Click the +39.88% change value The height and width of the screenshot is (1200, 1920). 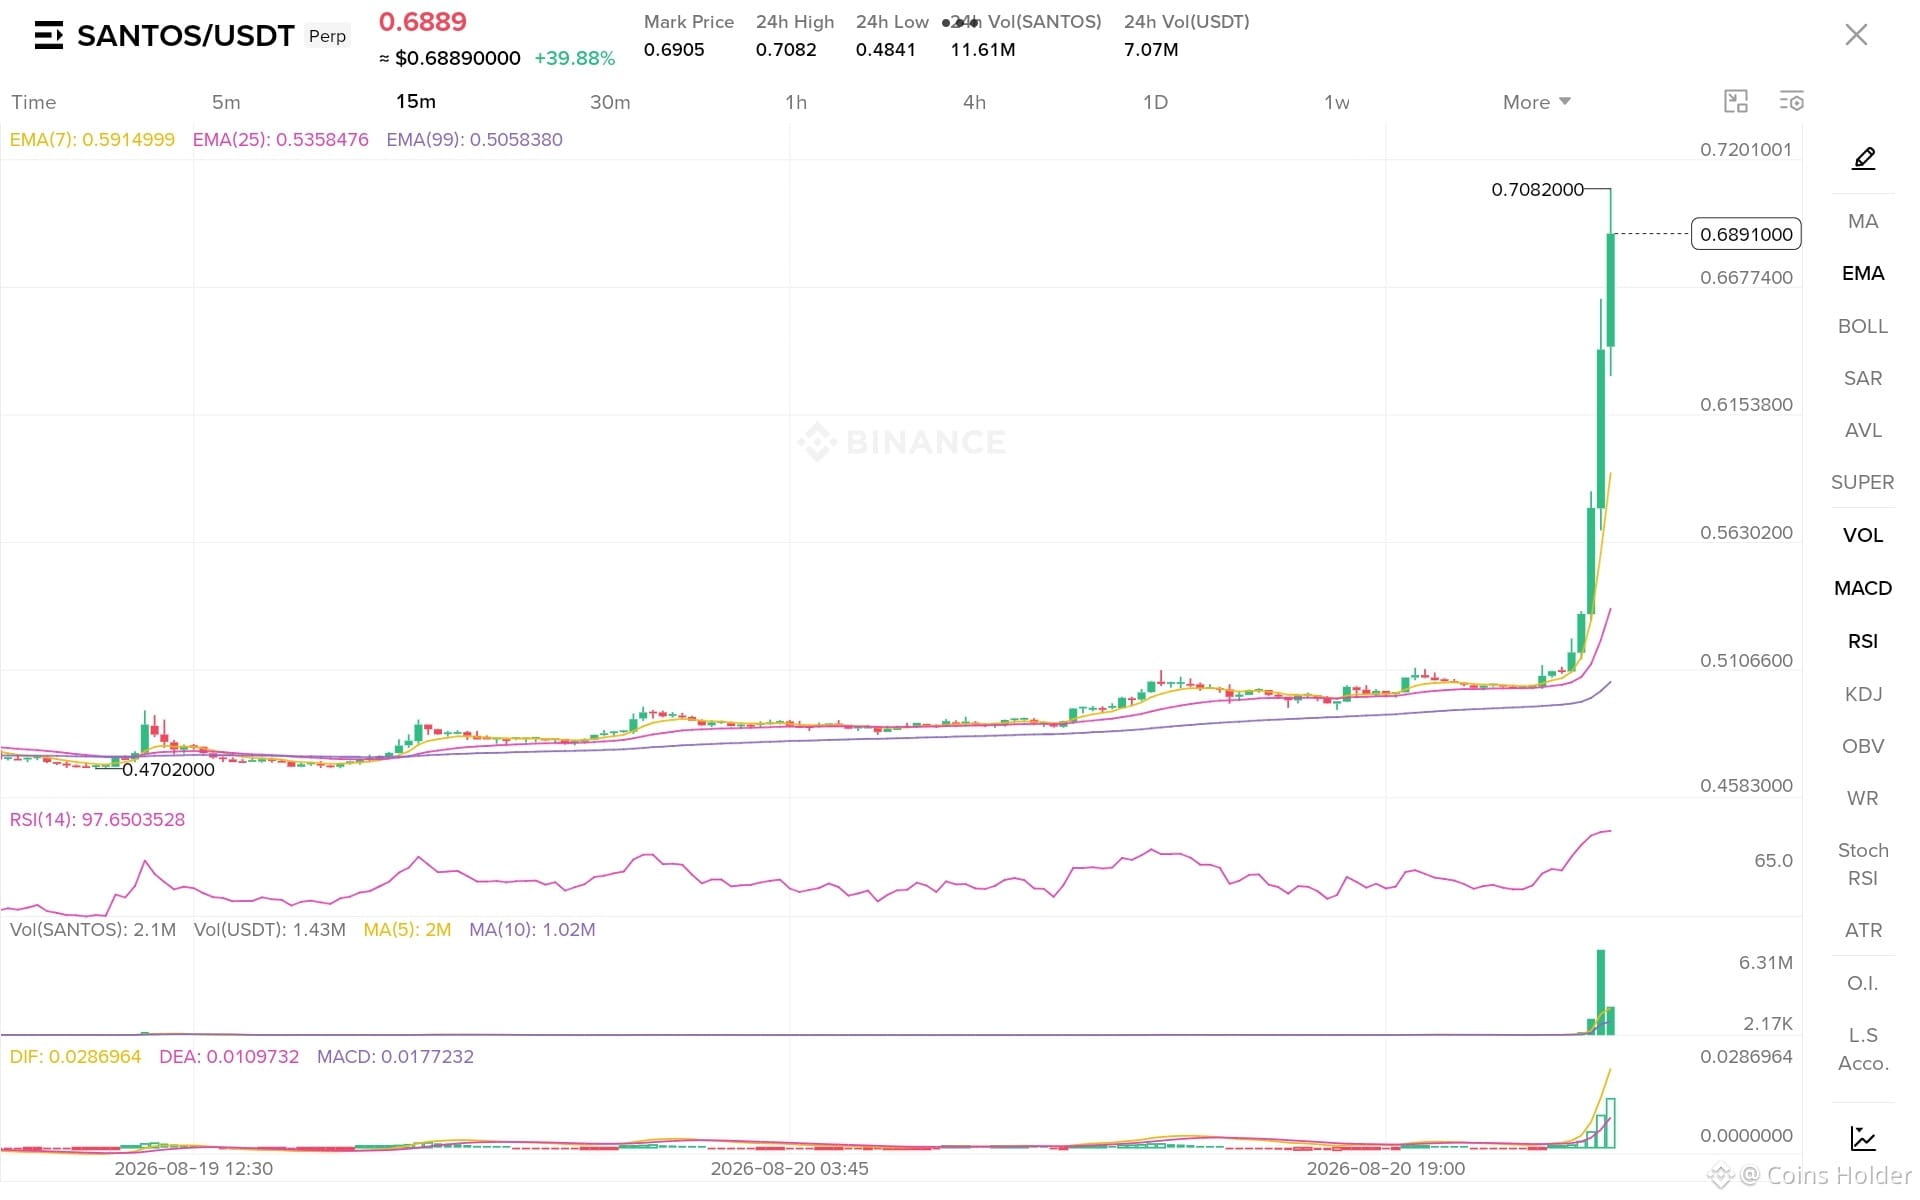coord(575,58)
